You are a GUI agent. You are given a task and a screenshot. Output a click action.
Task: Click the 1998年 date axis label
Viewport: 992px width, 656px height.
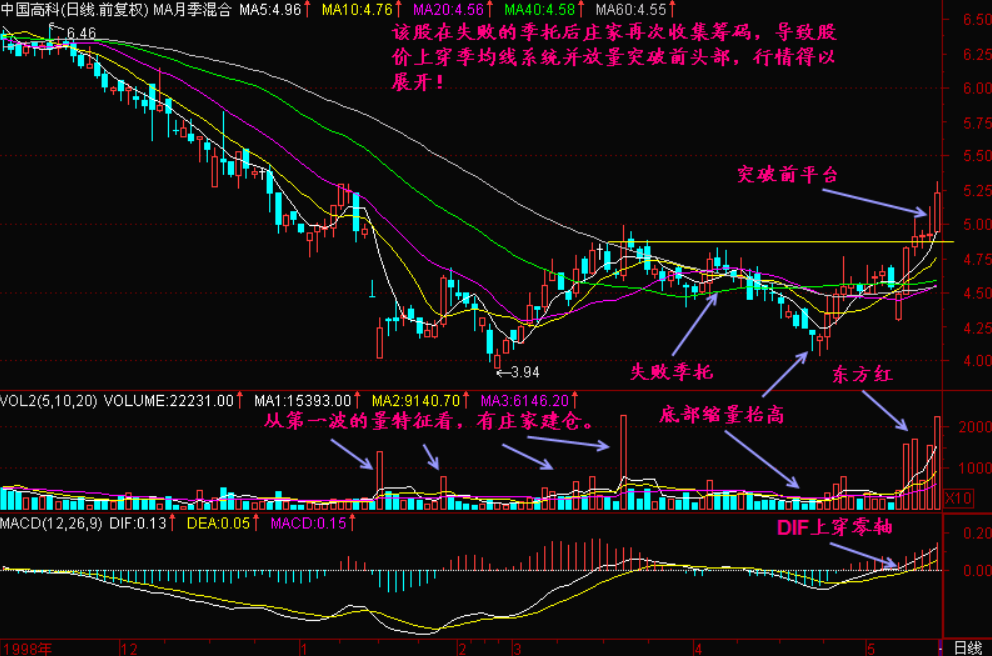click(x=25, y=647)
